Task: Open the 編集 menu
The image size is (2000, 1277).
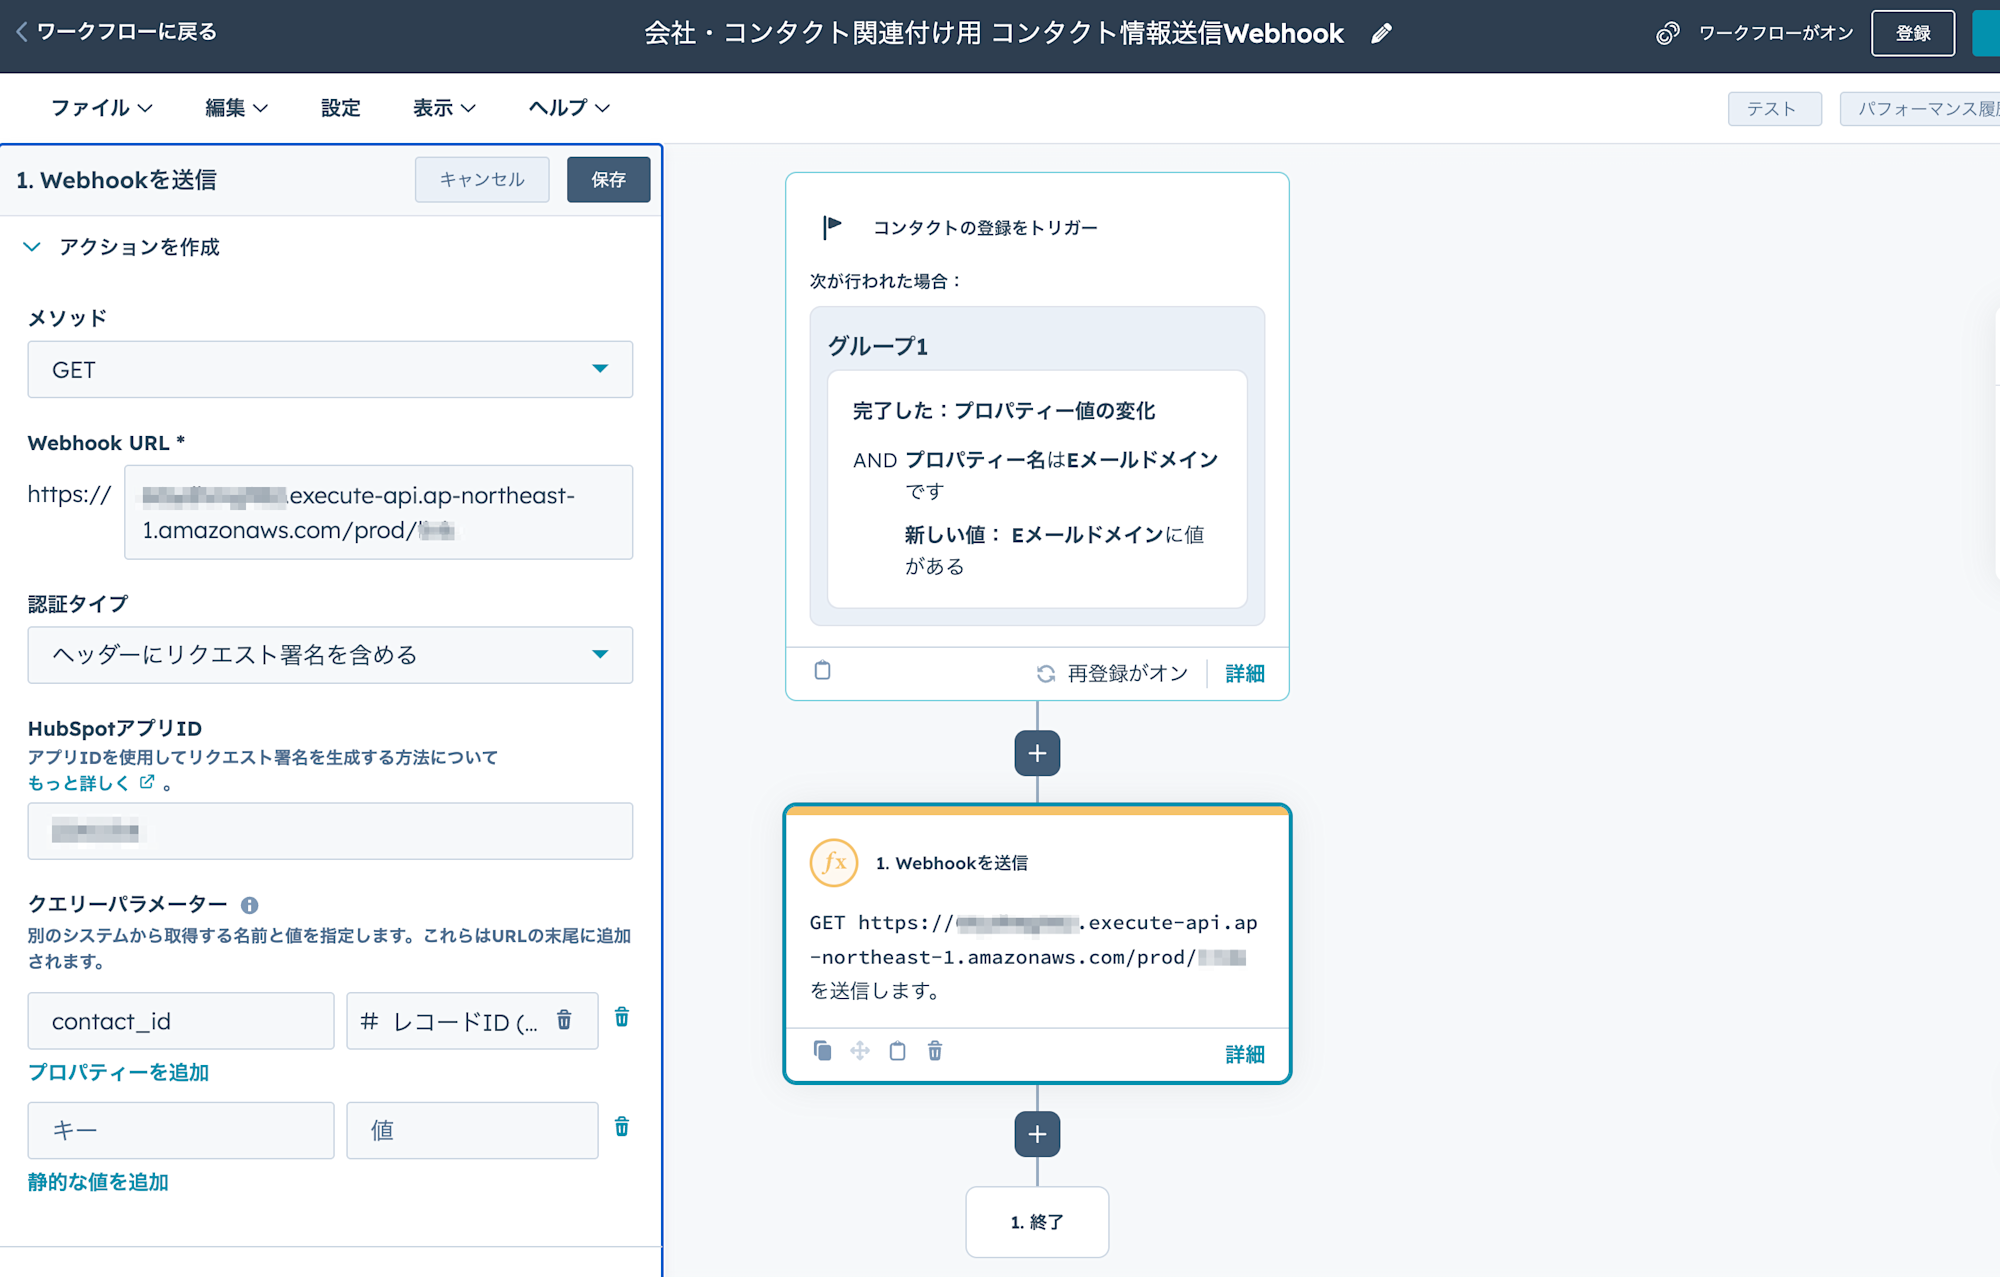Action: (236, 108)
